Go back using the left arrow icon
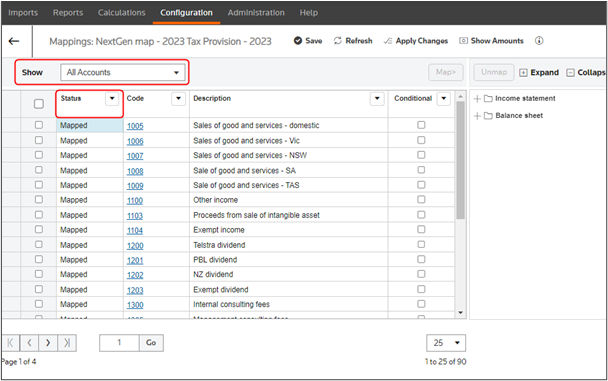608x381 pixels. pos(14,41)
